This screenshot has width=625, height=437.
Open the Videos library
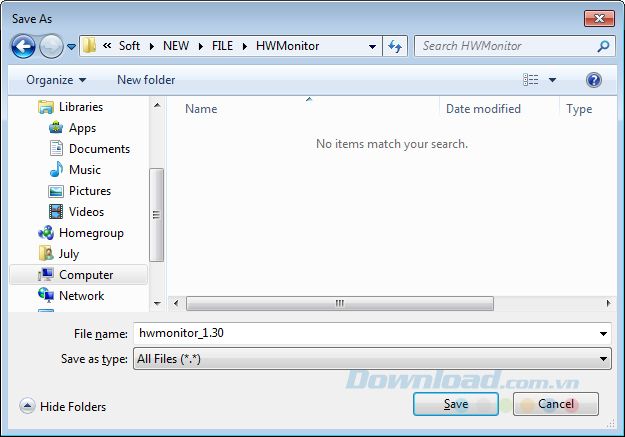tap(86, 212)
